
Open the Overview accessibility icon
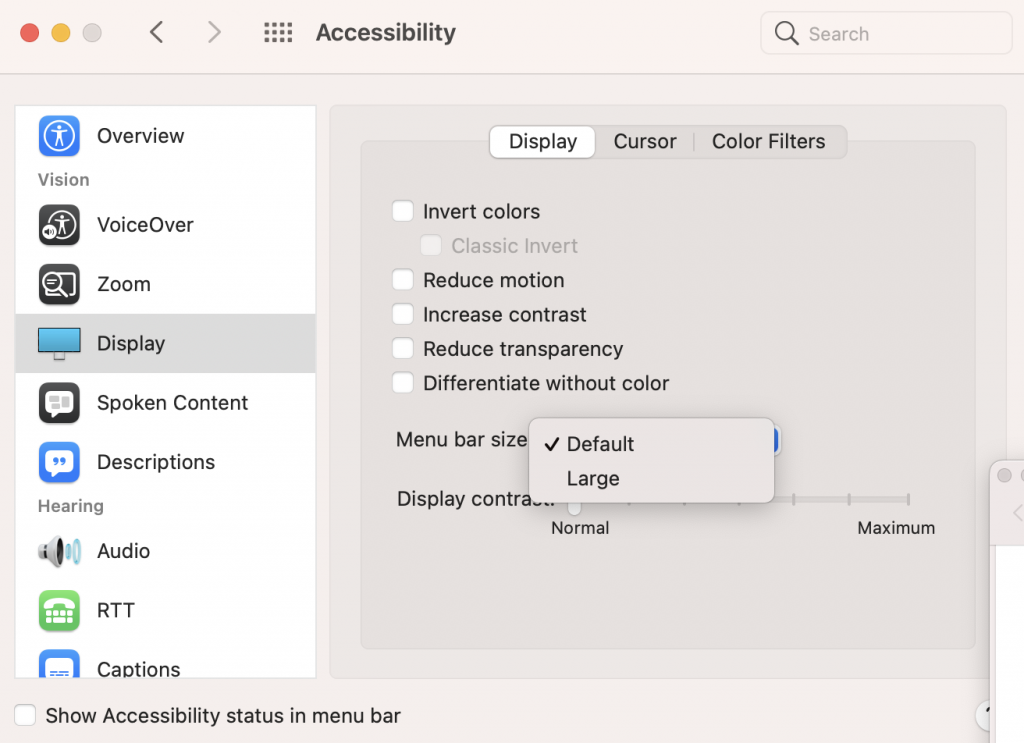point(59,136)
